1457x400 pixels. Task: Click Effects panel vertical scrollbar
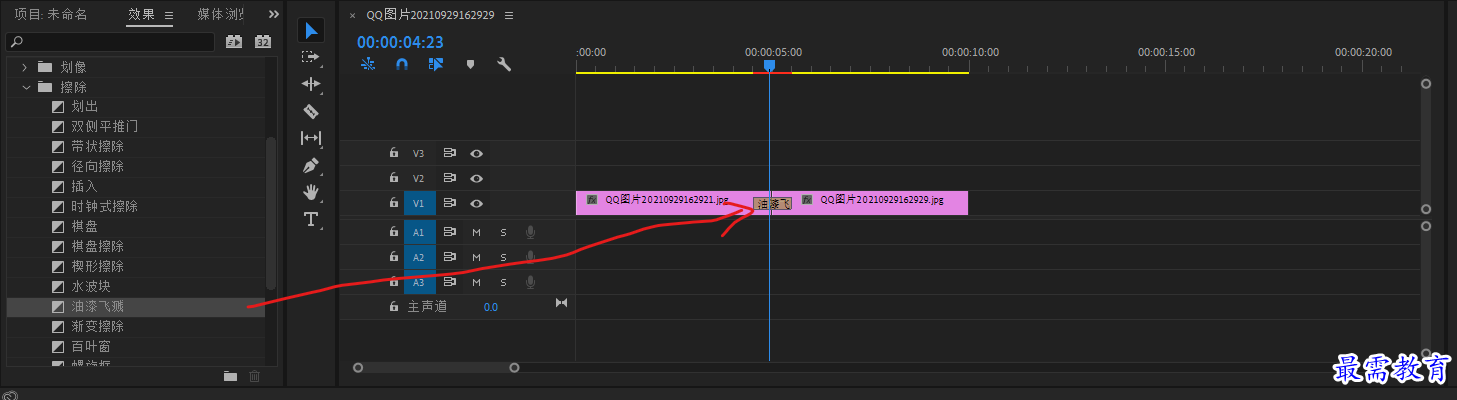(x=271, y=215)
